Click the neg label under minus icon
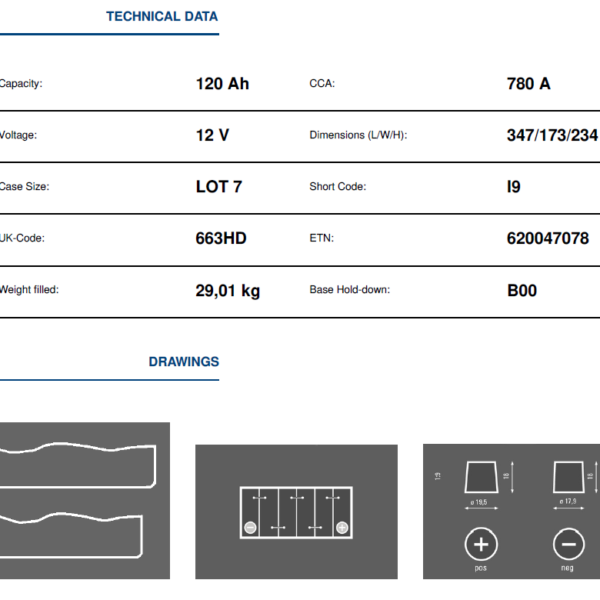The image size is (600, 600). tap(567, 568)
